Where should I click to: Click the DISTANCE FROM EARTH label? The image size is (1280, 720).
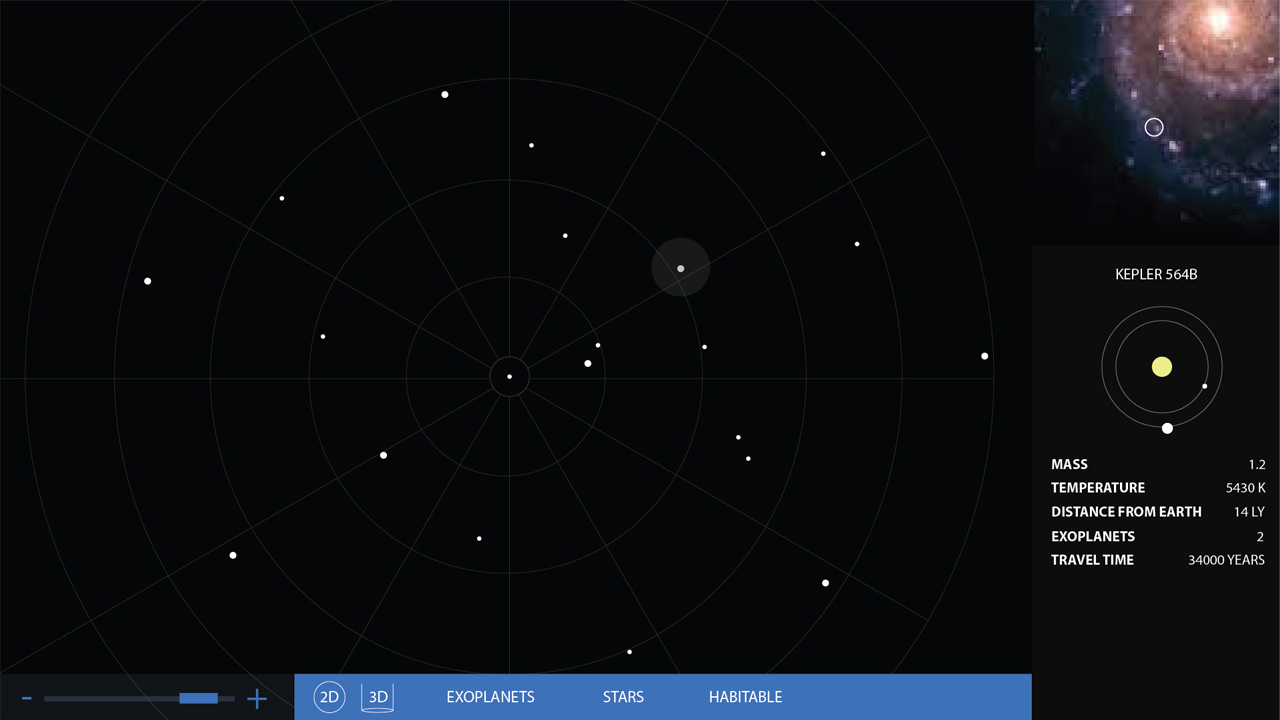1126,512
